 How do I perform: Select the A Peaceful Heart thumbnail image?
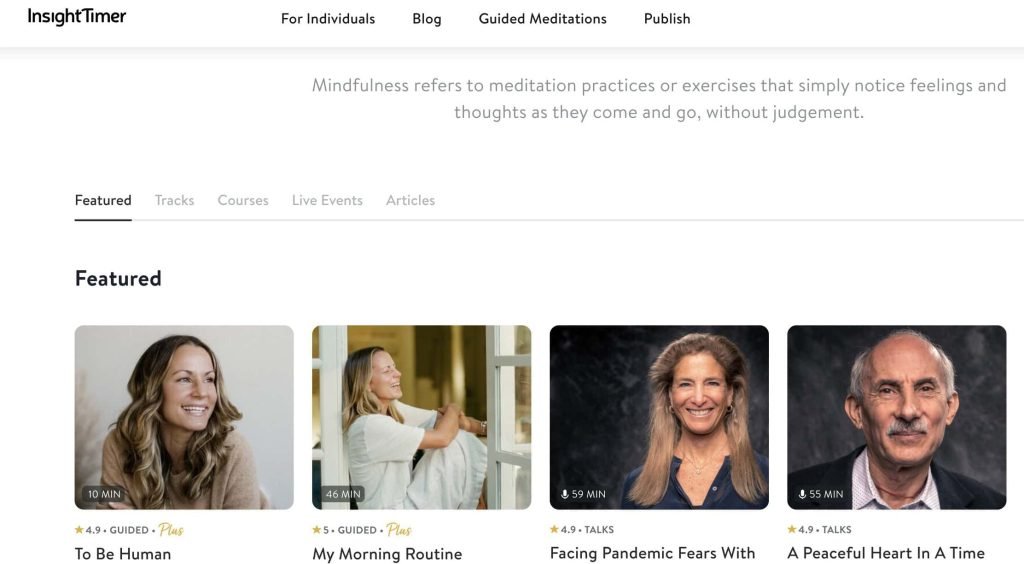896,417
